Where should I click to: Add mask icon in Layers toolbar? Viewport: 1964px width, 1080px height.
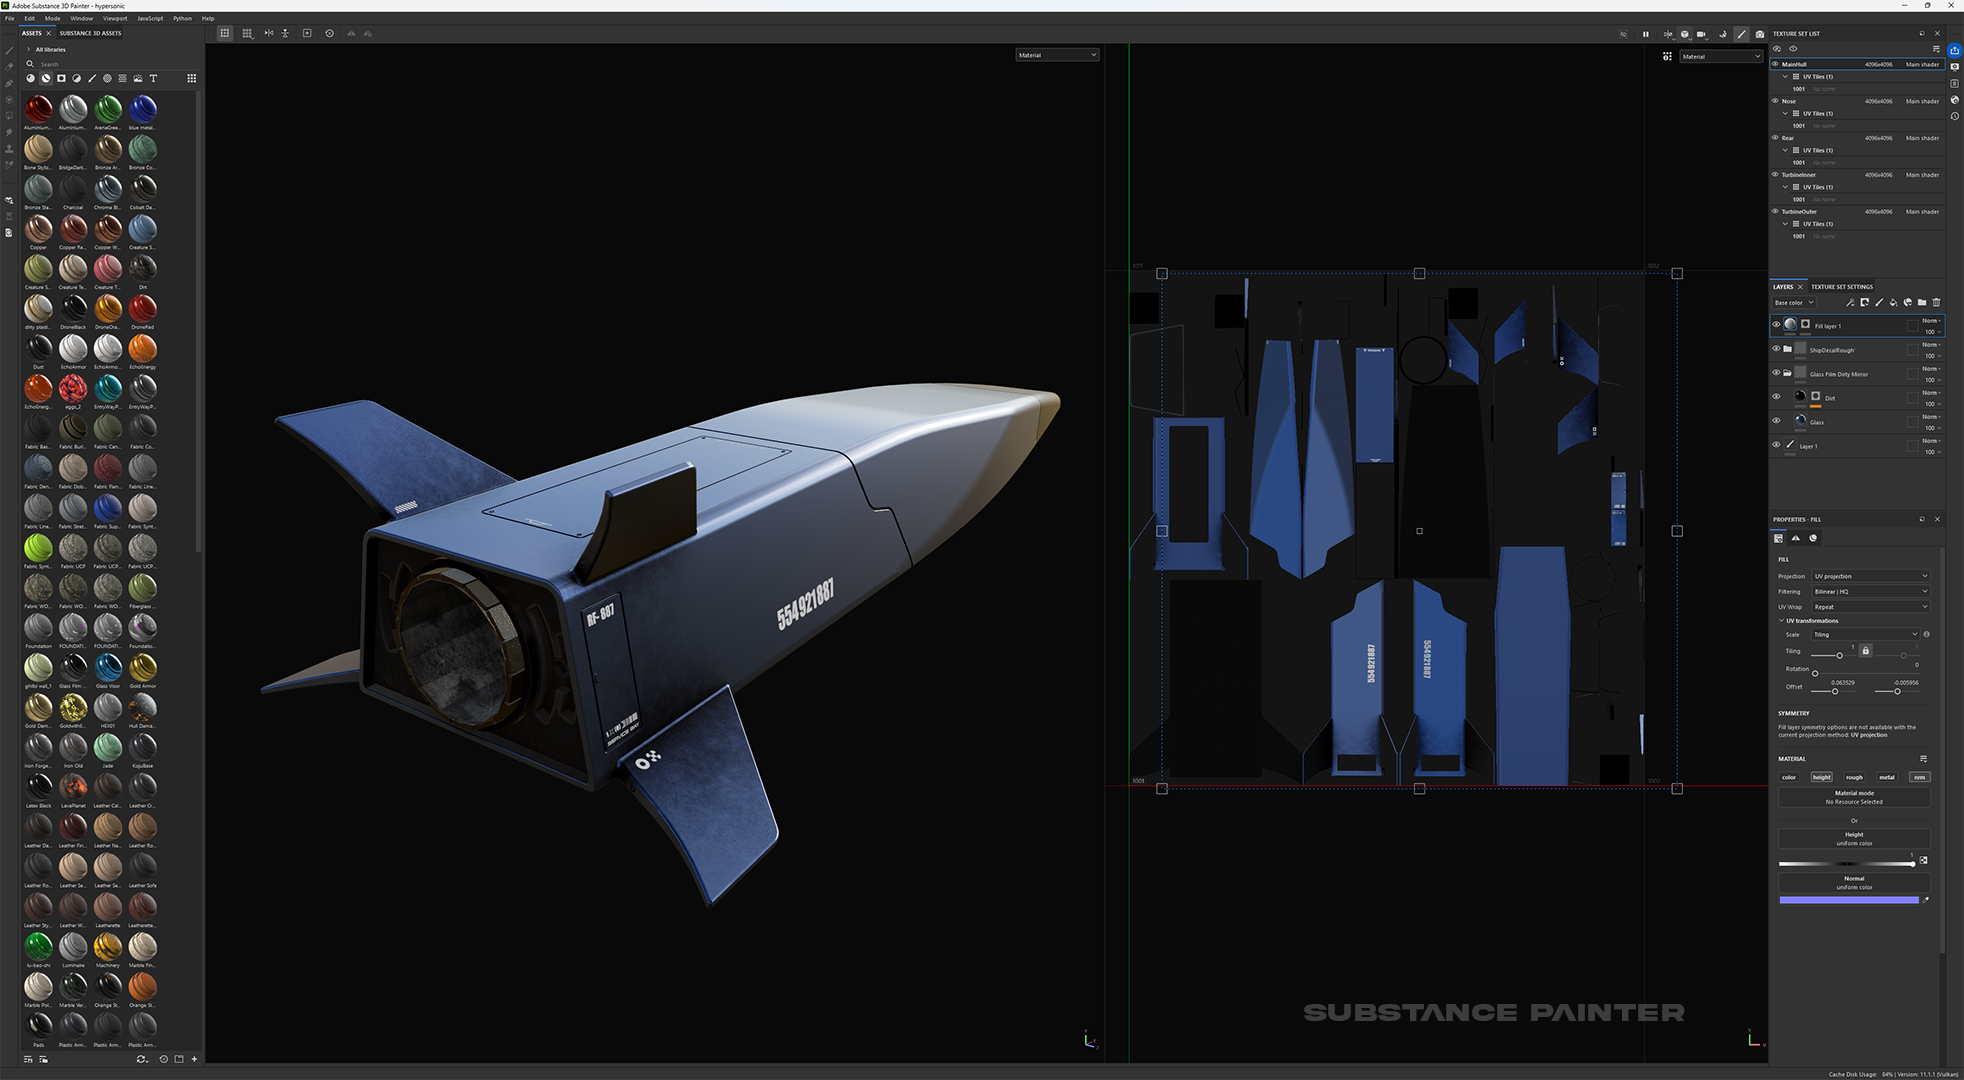(x=1864, y=302)
